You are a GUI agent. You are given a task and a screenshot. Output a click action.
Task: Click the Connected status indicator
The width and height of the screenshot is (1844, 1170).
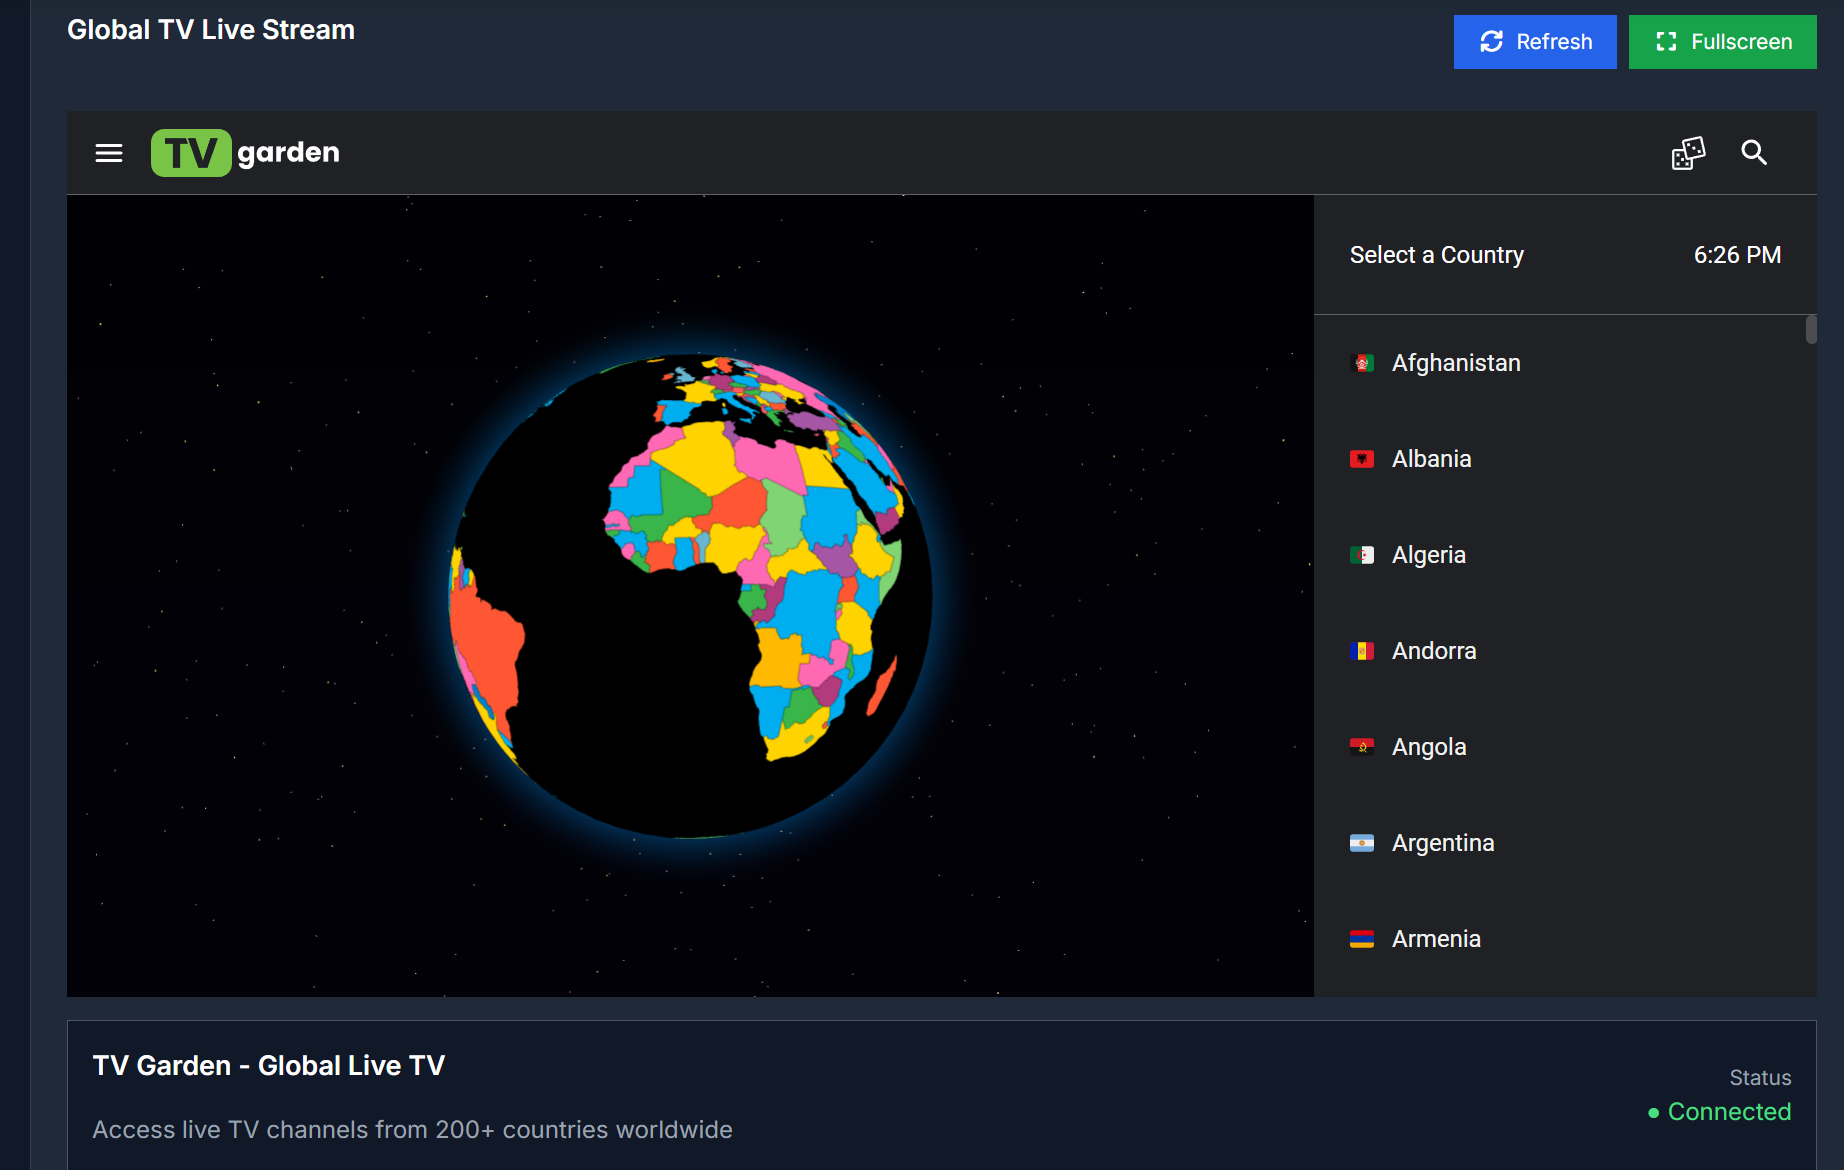coord(1719,1112)
